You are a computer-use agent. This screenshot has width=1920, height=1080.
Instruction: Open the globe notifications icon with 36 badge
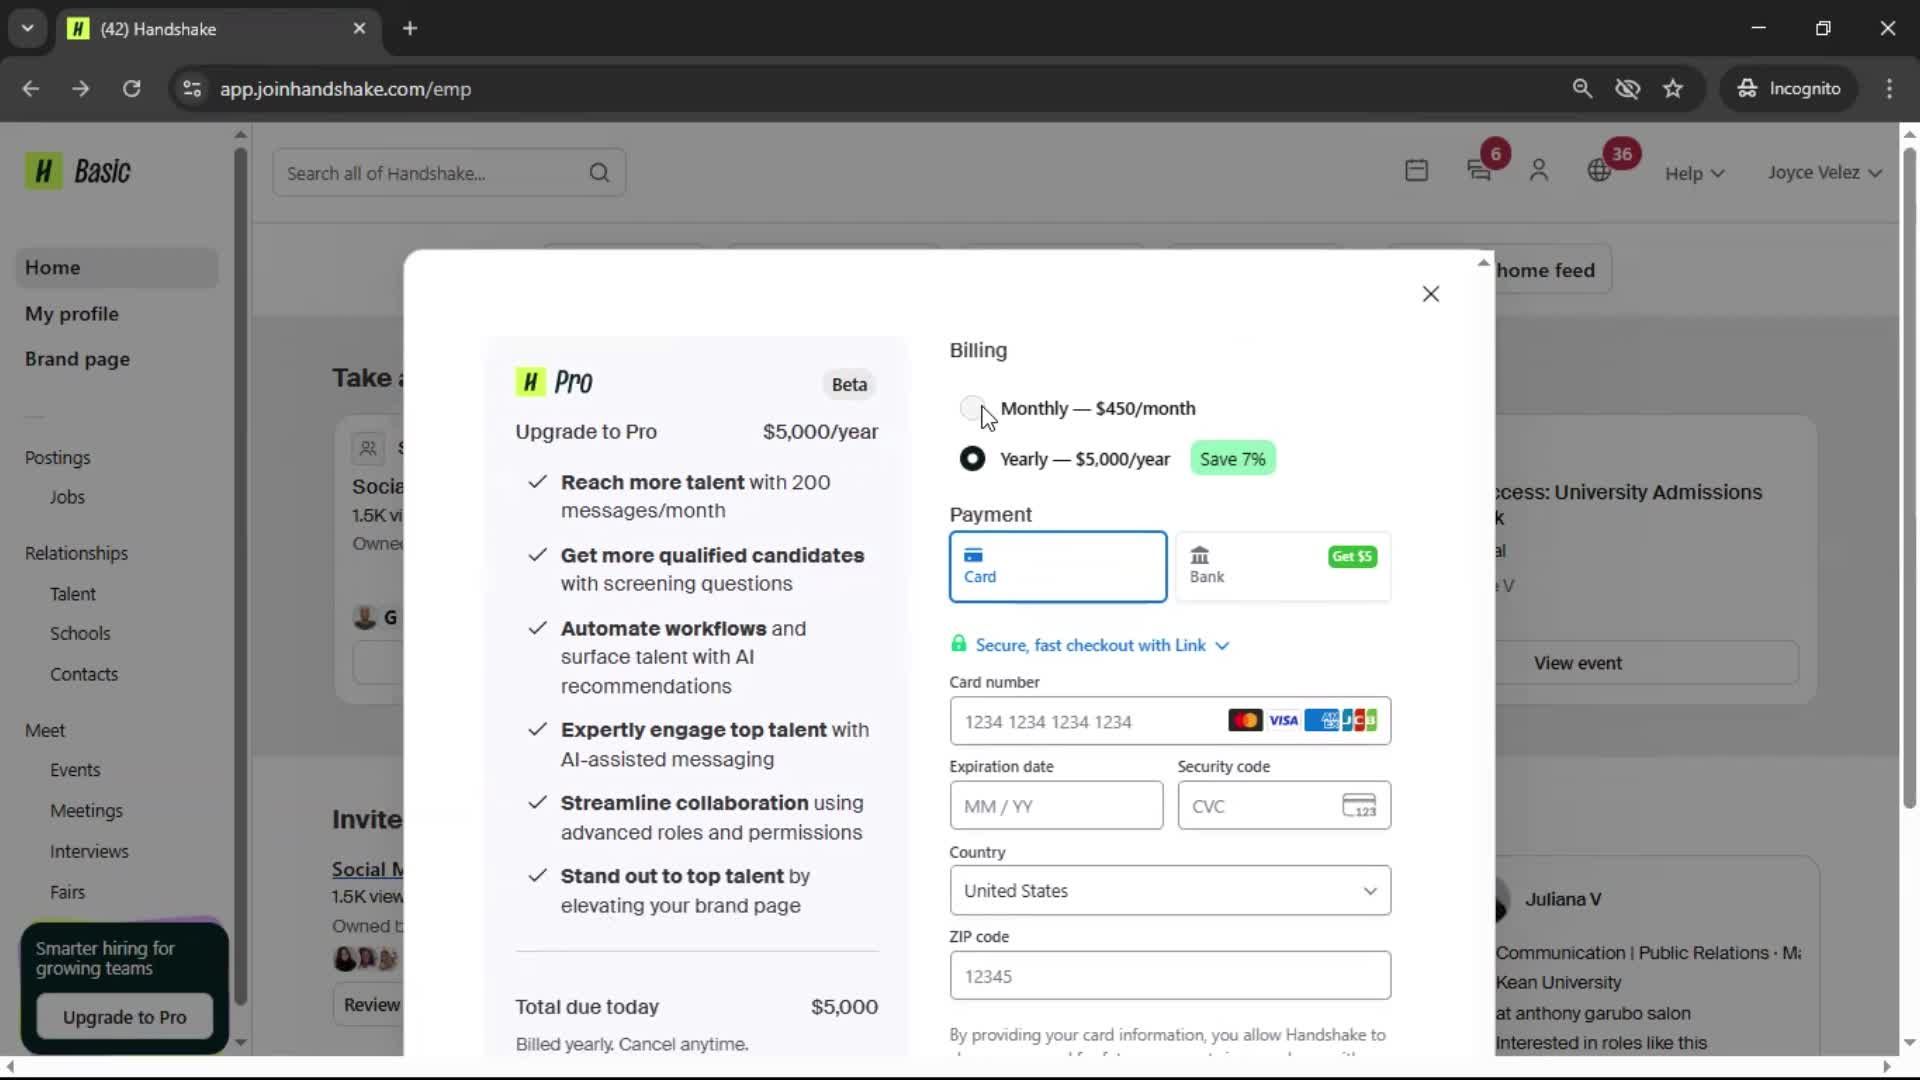click(1599, 171)
